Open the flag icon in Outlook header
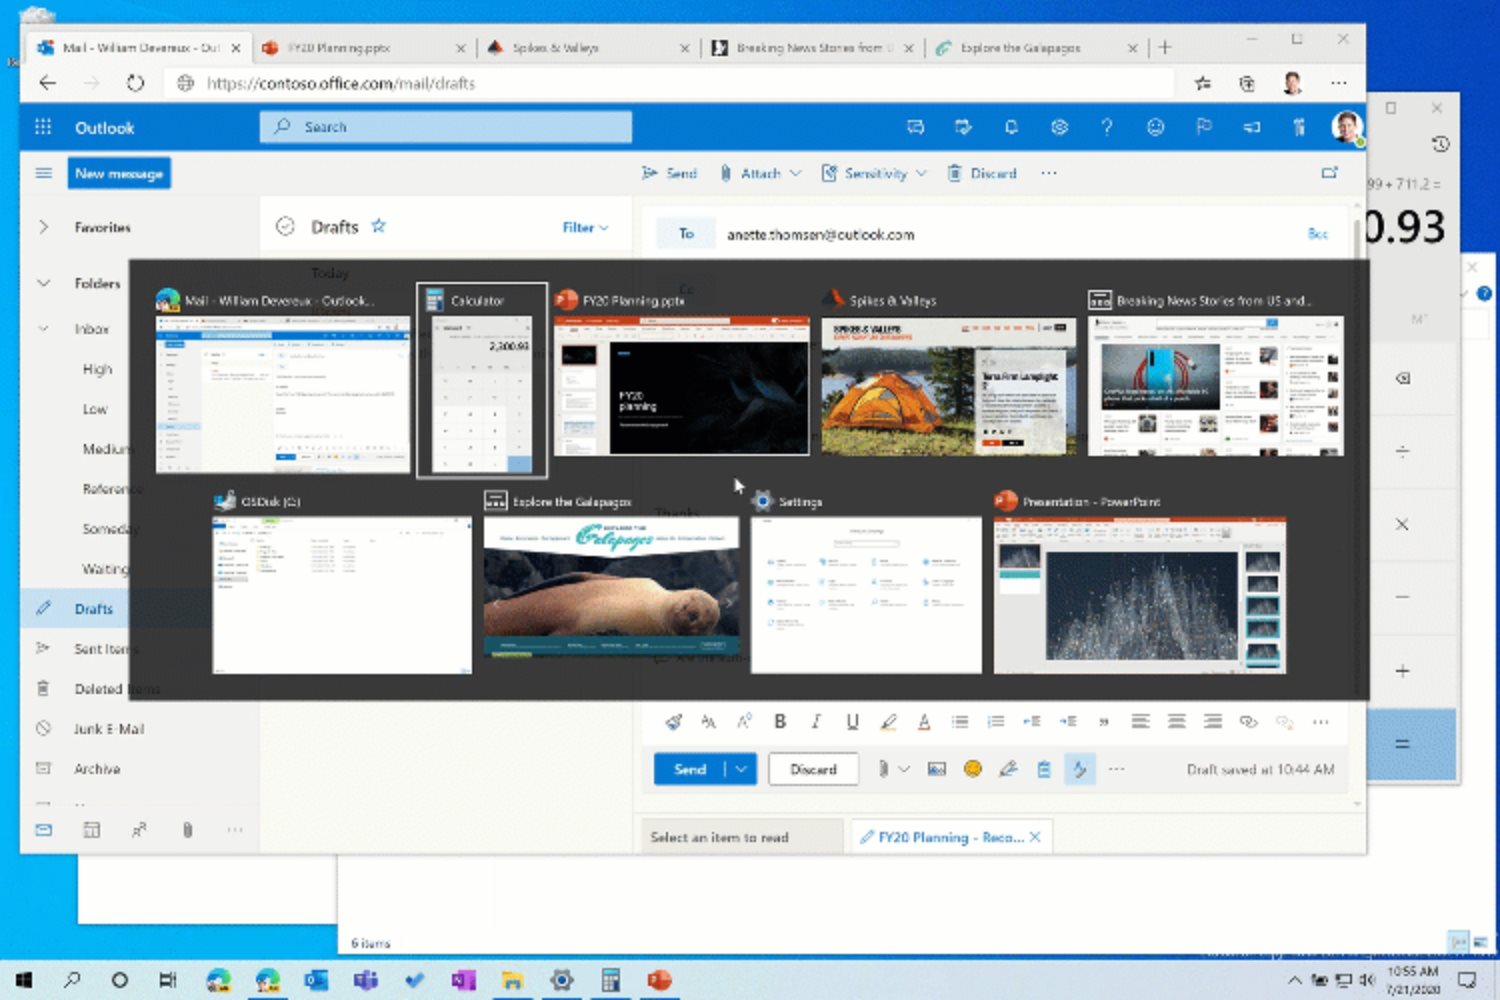Screen dimensions: 1500x1000 (x=1203, y=127)
